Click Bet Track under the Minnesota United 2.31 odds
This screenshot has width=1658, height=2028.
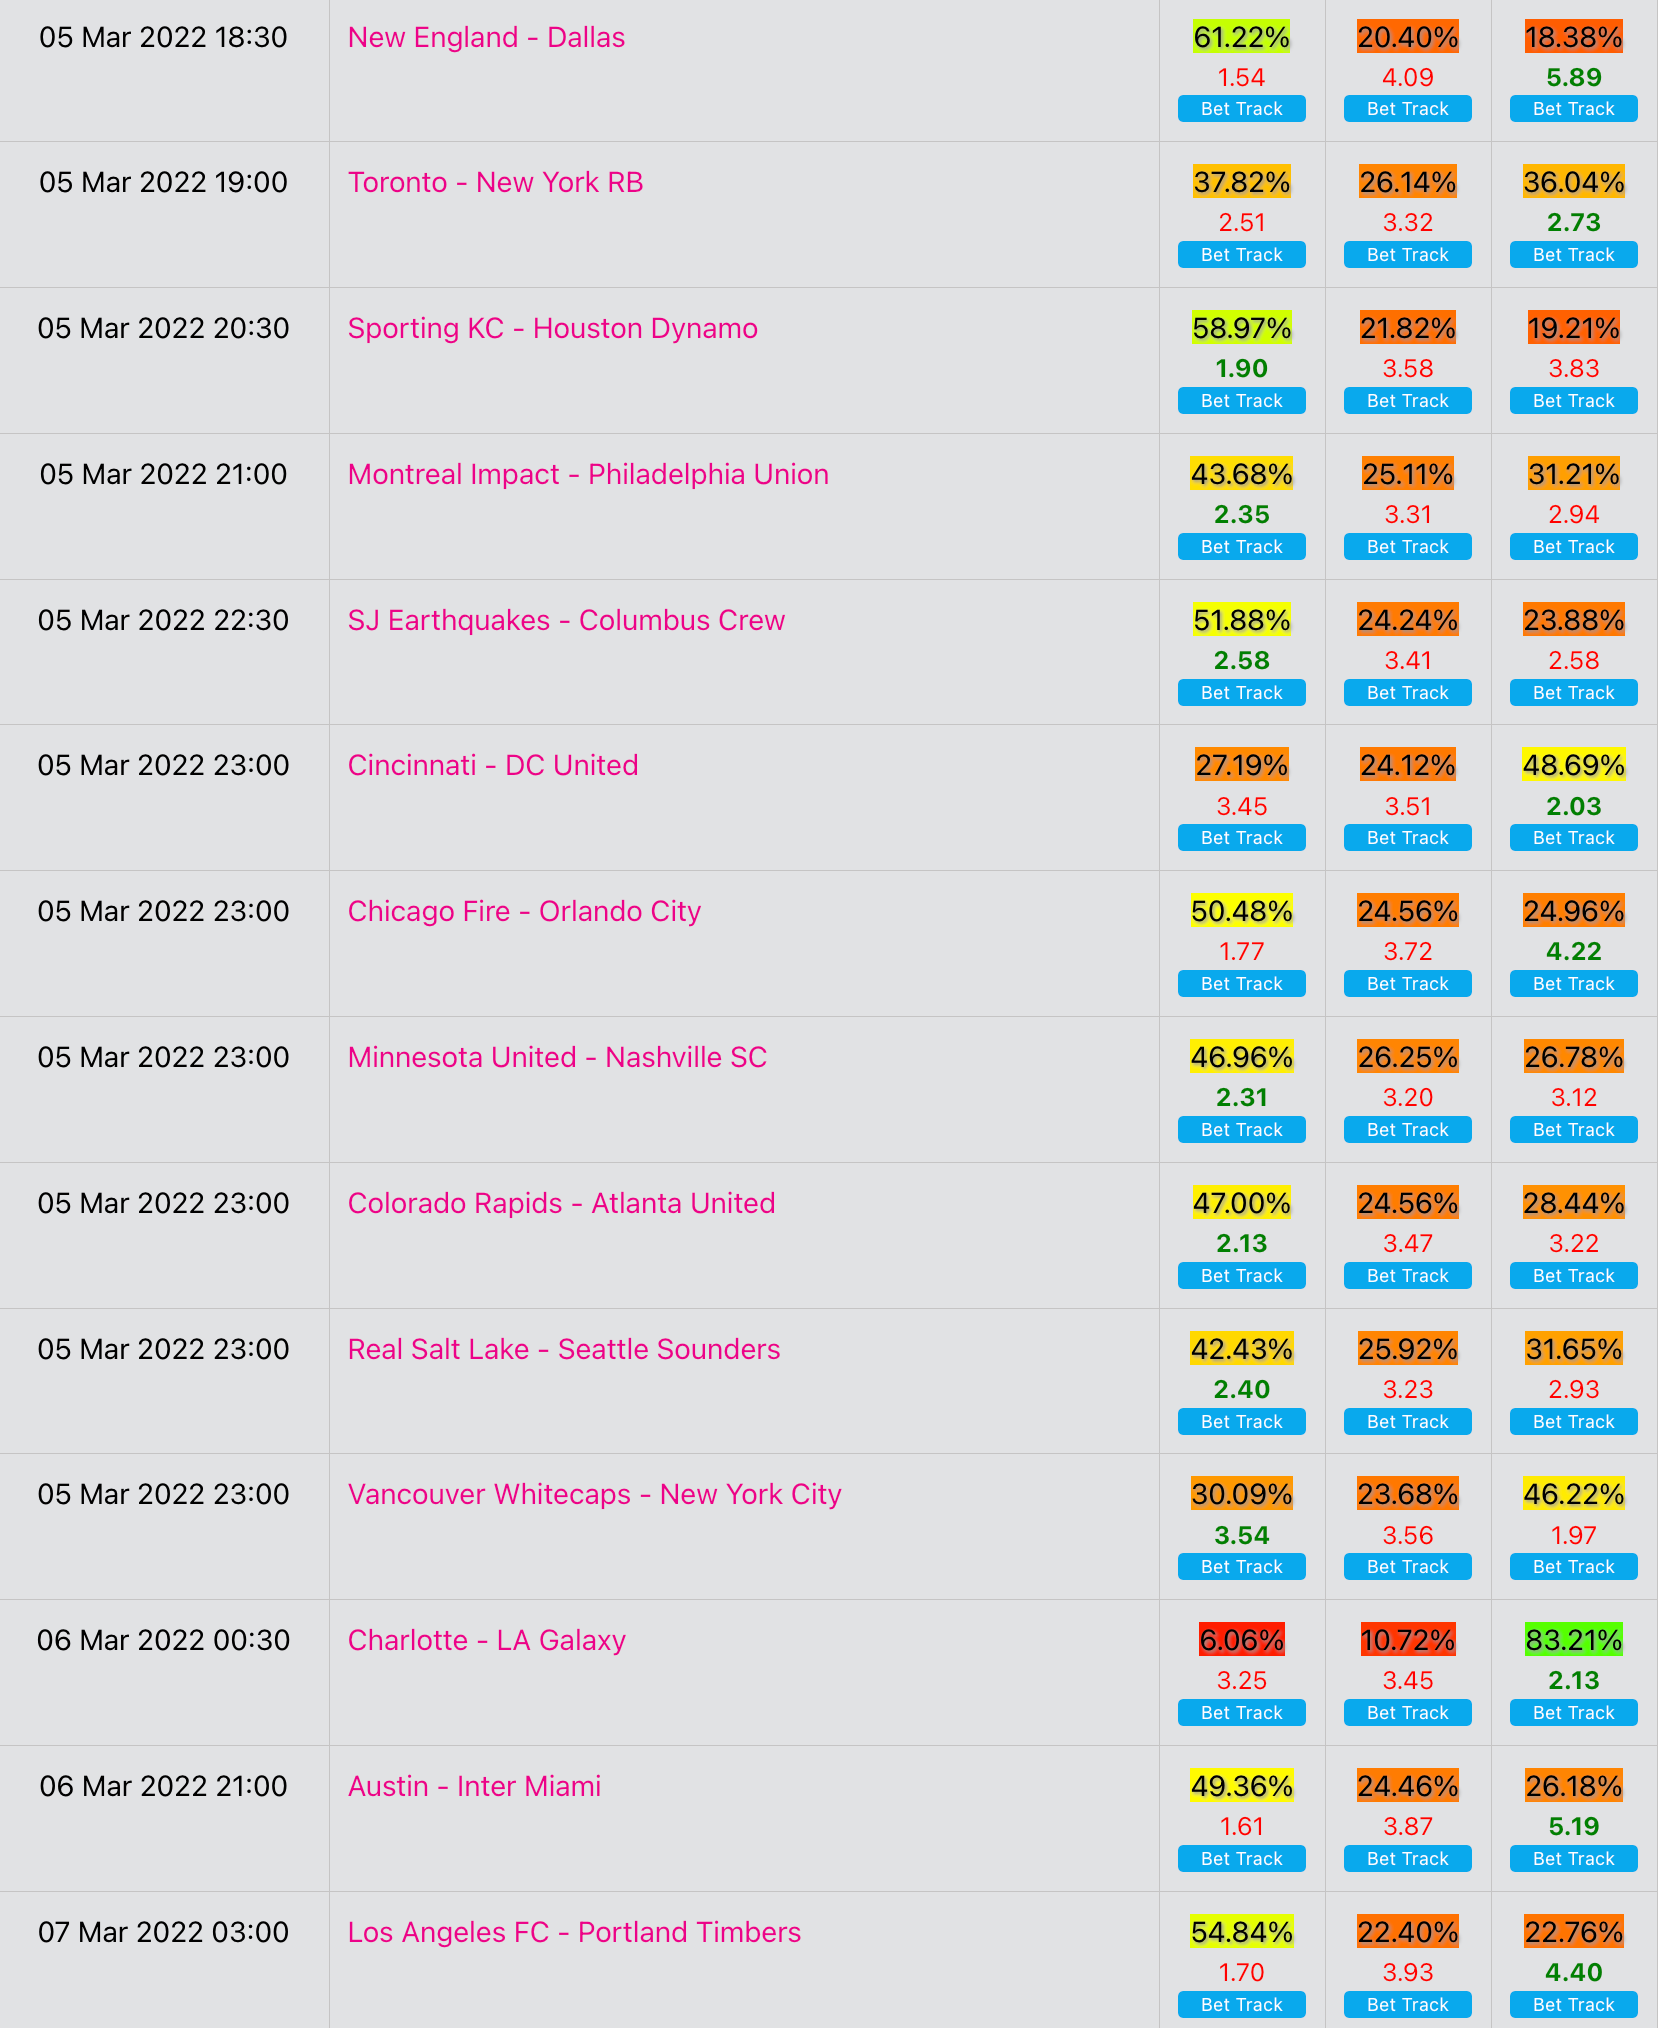(x=1241, y=1130)
